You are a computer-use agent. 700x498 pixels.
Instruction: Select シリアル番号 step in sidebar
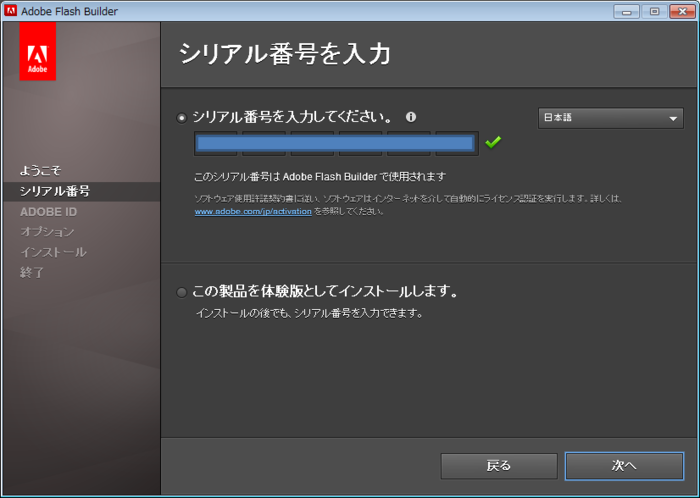coord(55,191)
